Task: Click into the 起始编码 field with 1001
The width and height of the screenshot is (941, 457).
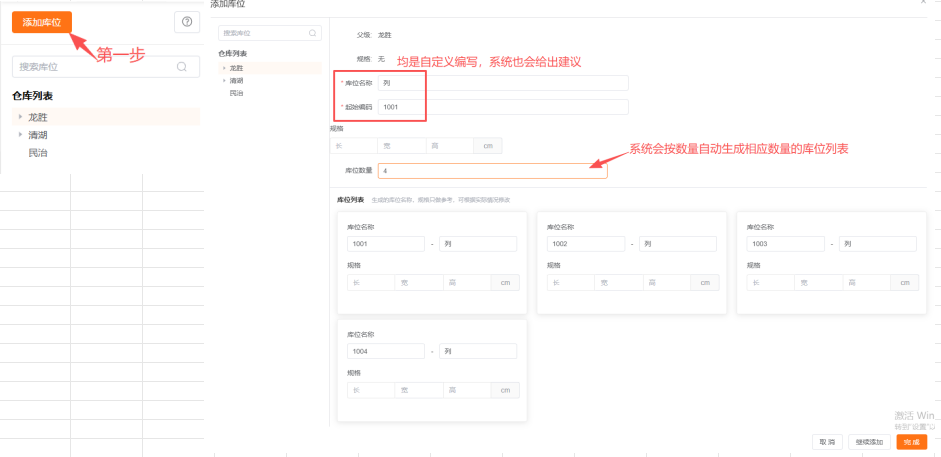Action: [503, 107]
